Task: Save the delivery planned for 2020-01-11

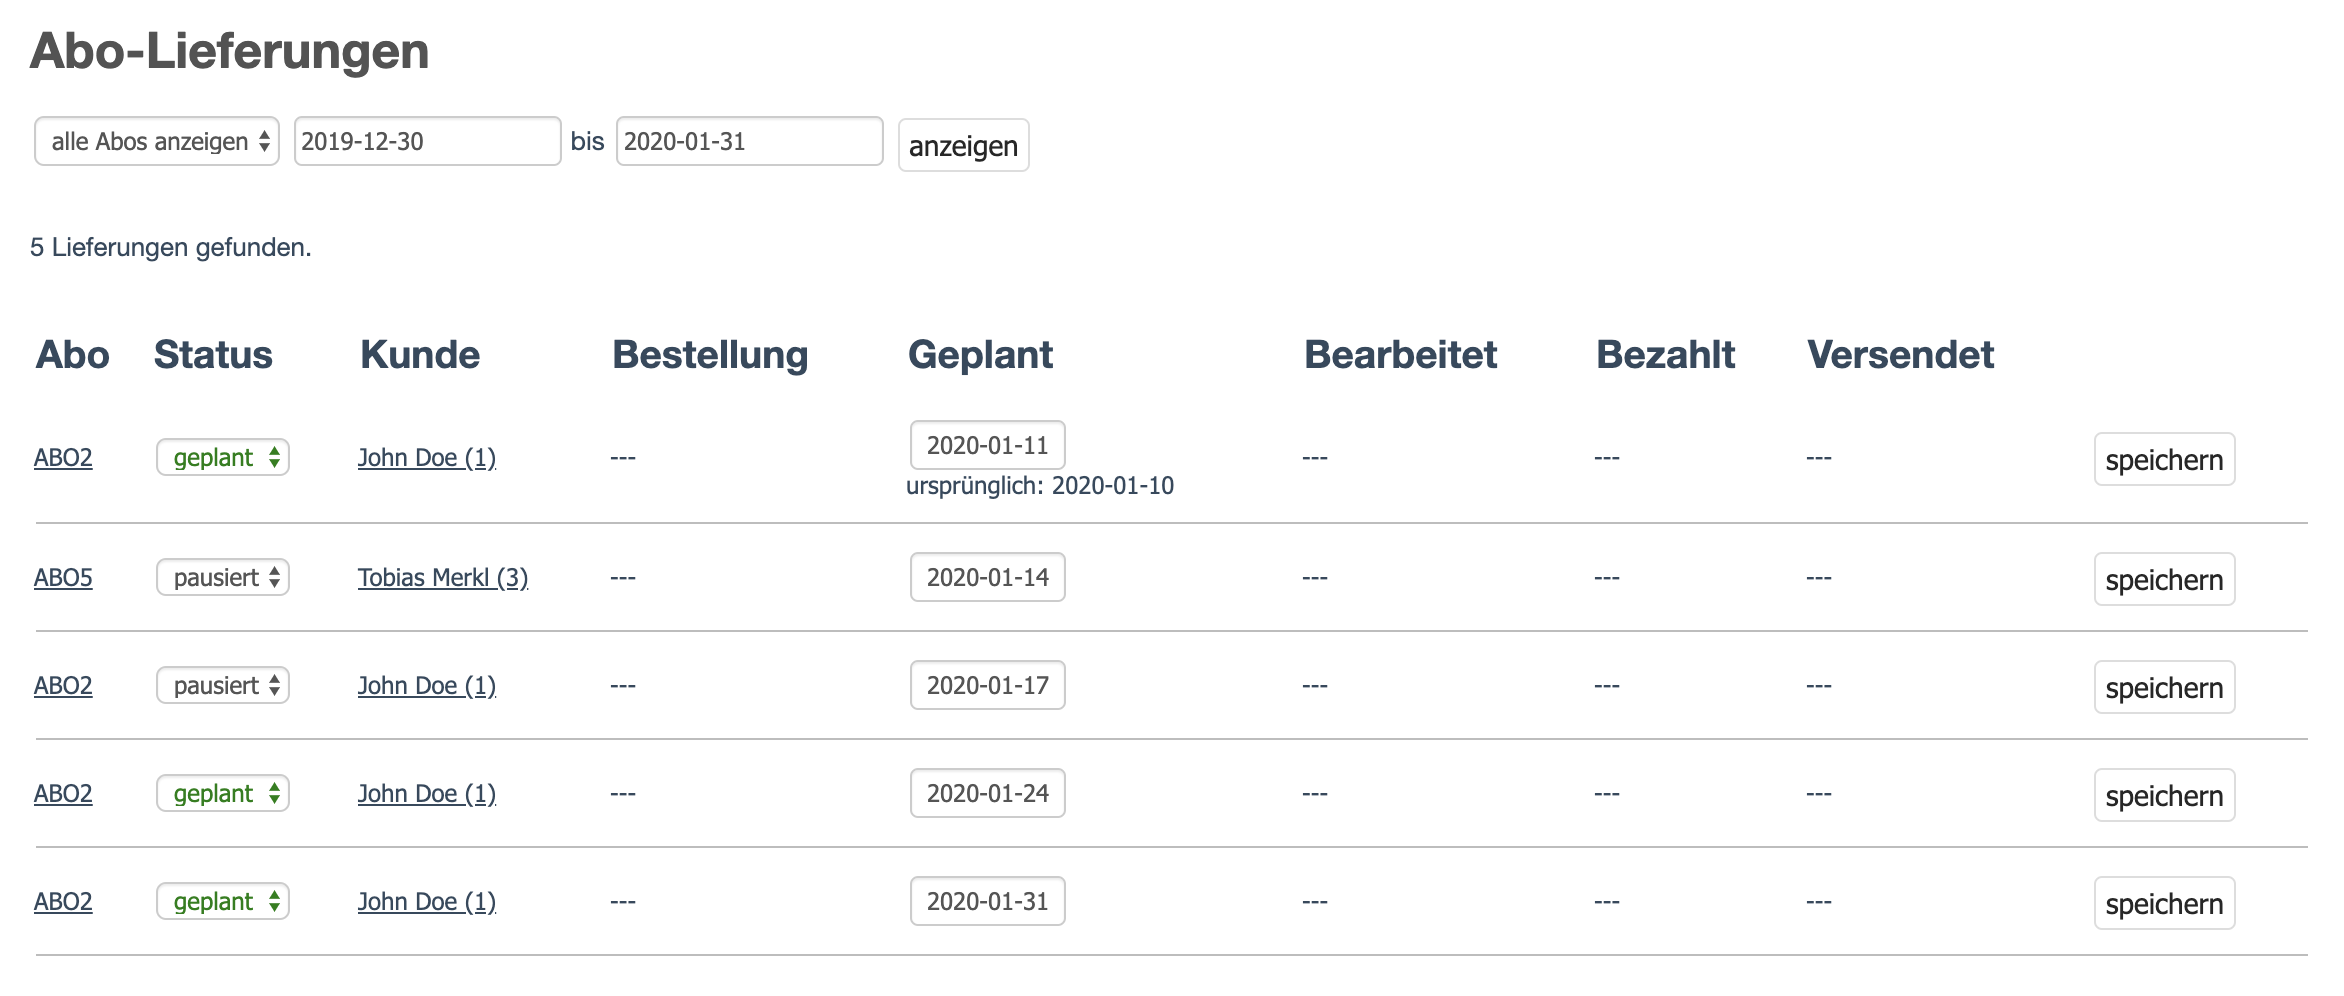Action: pyautogui.click(x=2164, y=460)
